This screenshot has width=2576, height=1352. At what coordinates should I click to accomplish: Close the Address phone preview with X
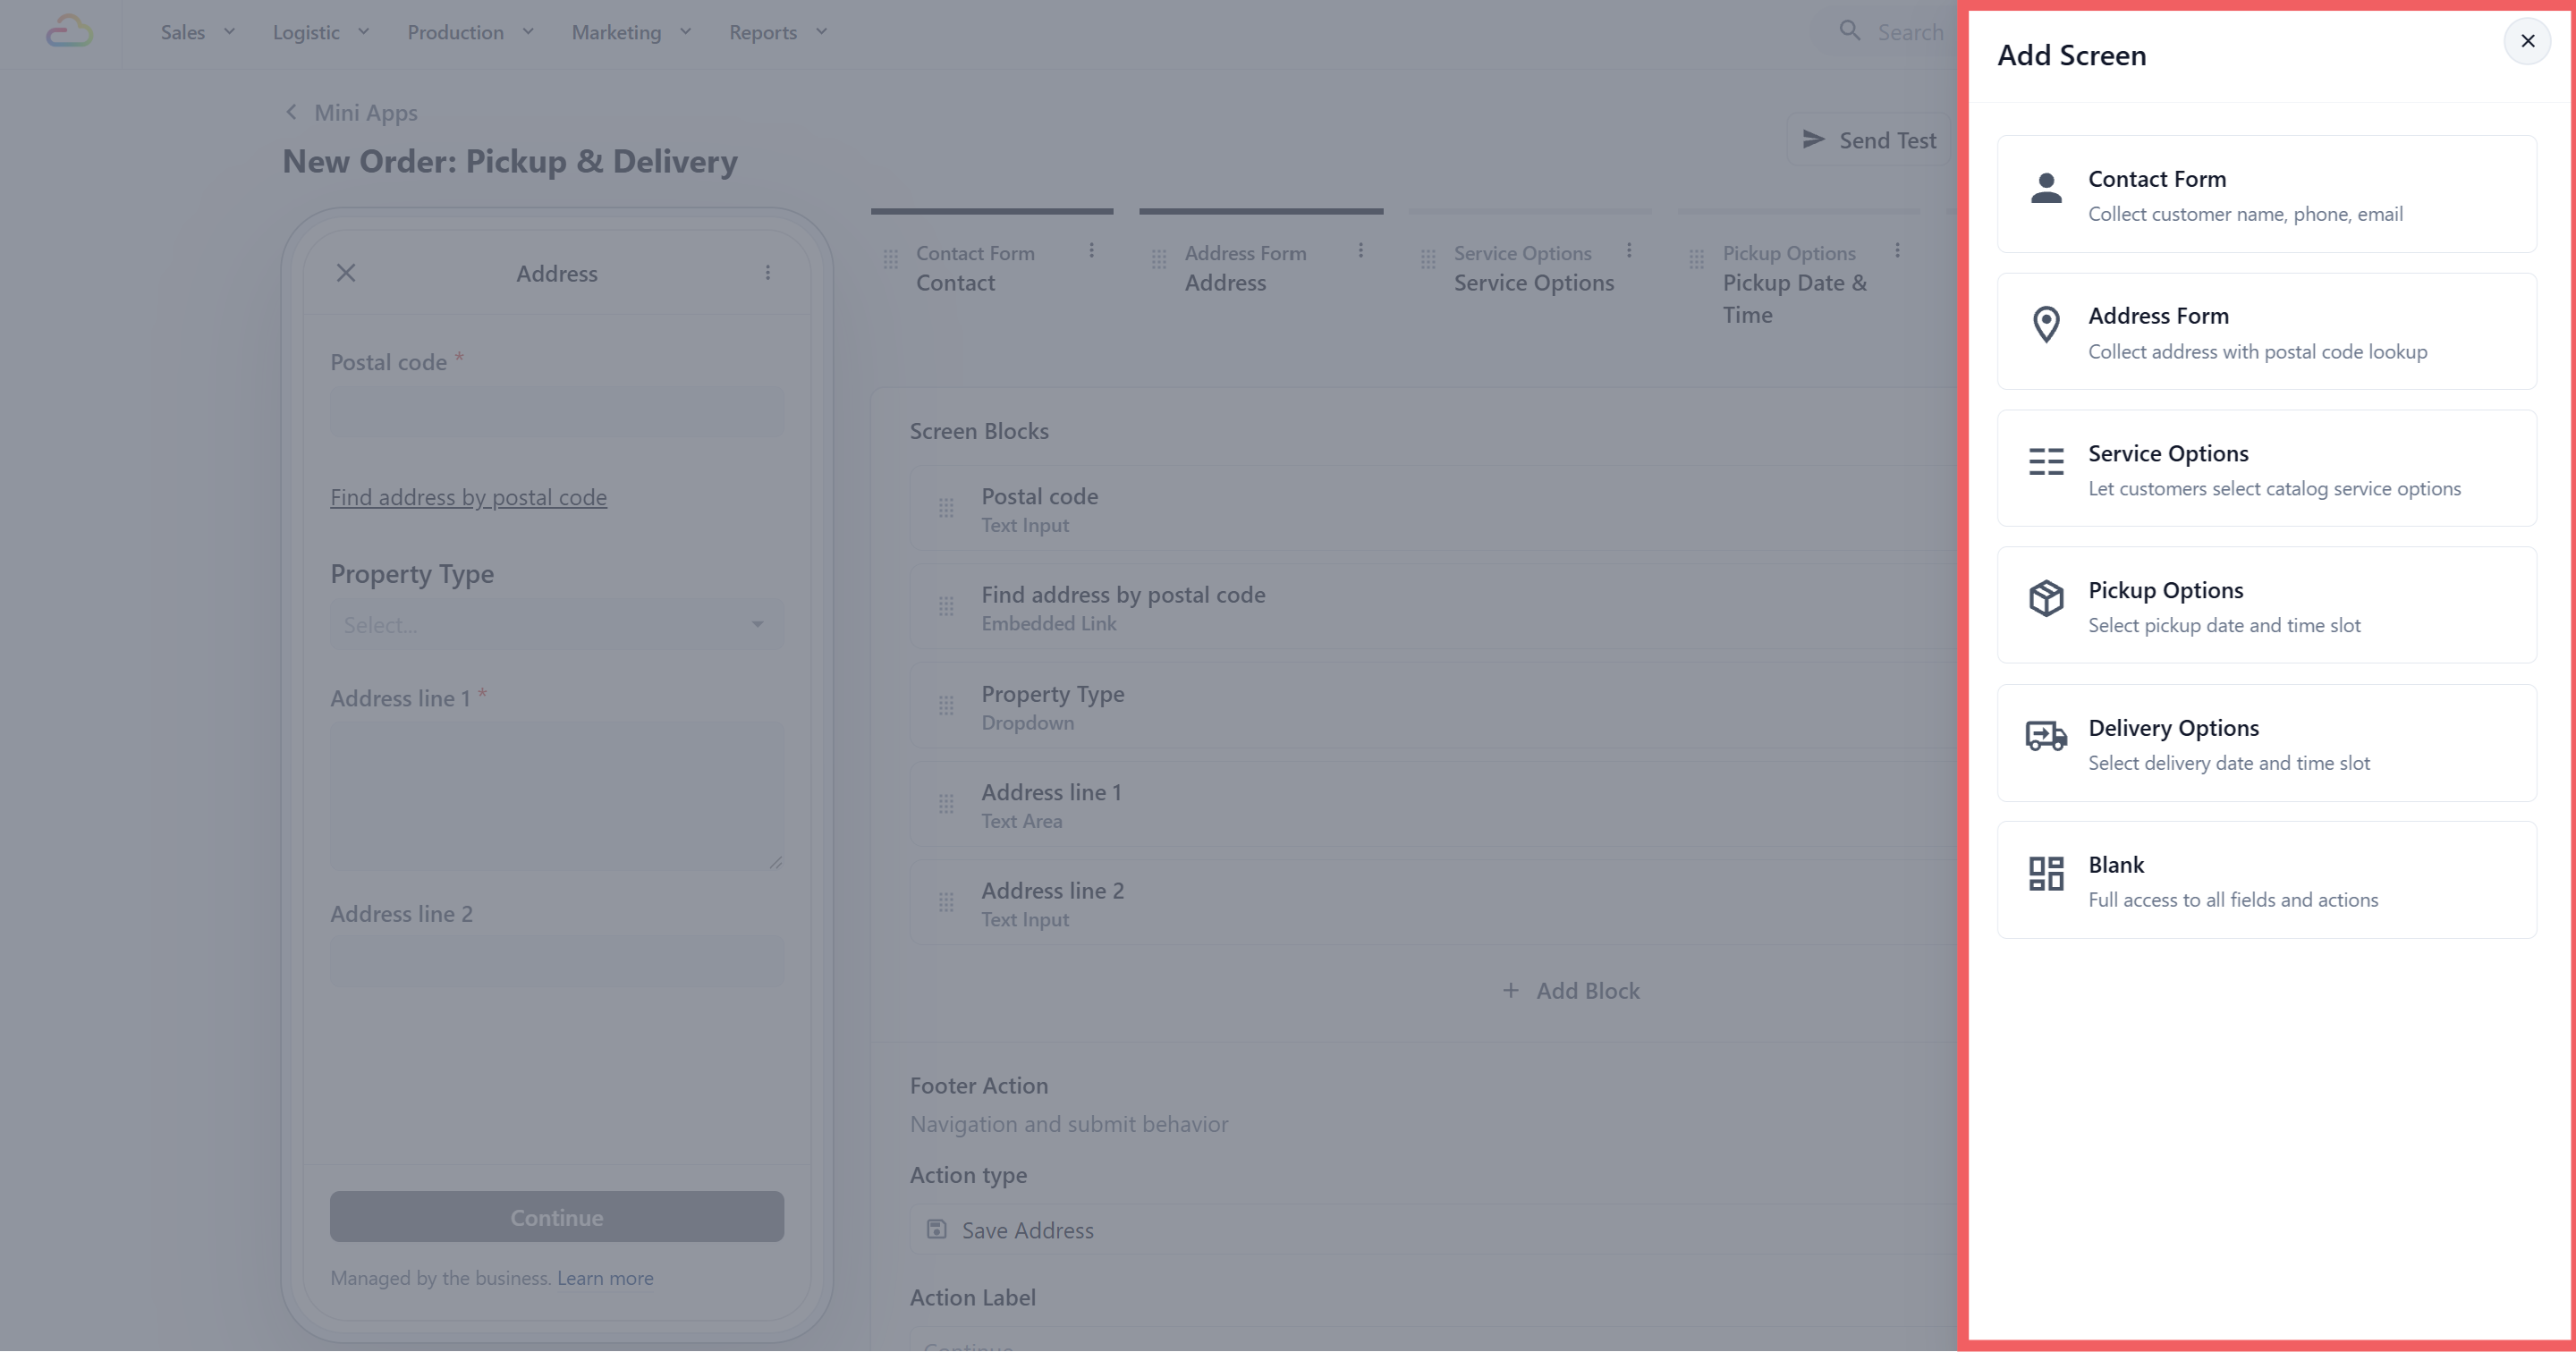pos(346,273)
